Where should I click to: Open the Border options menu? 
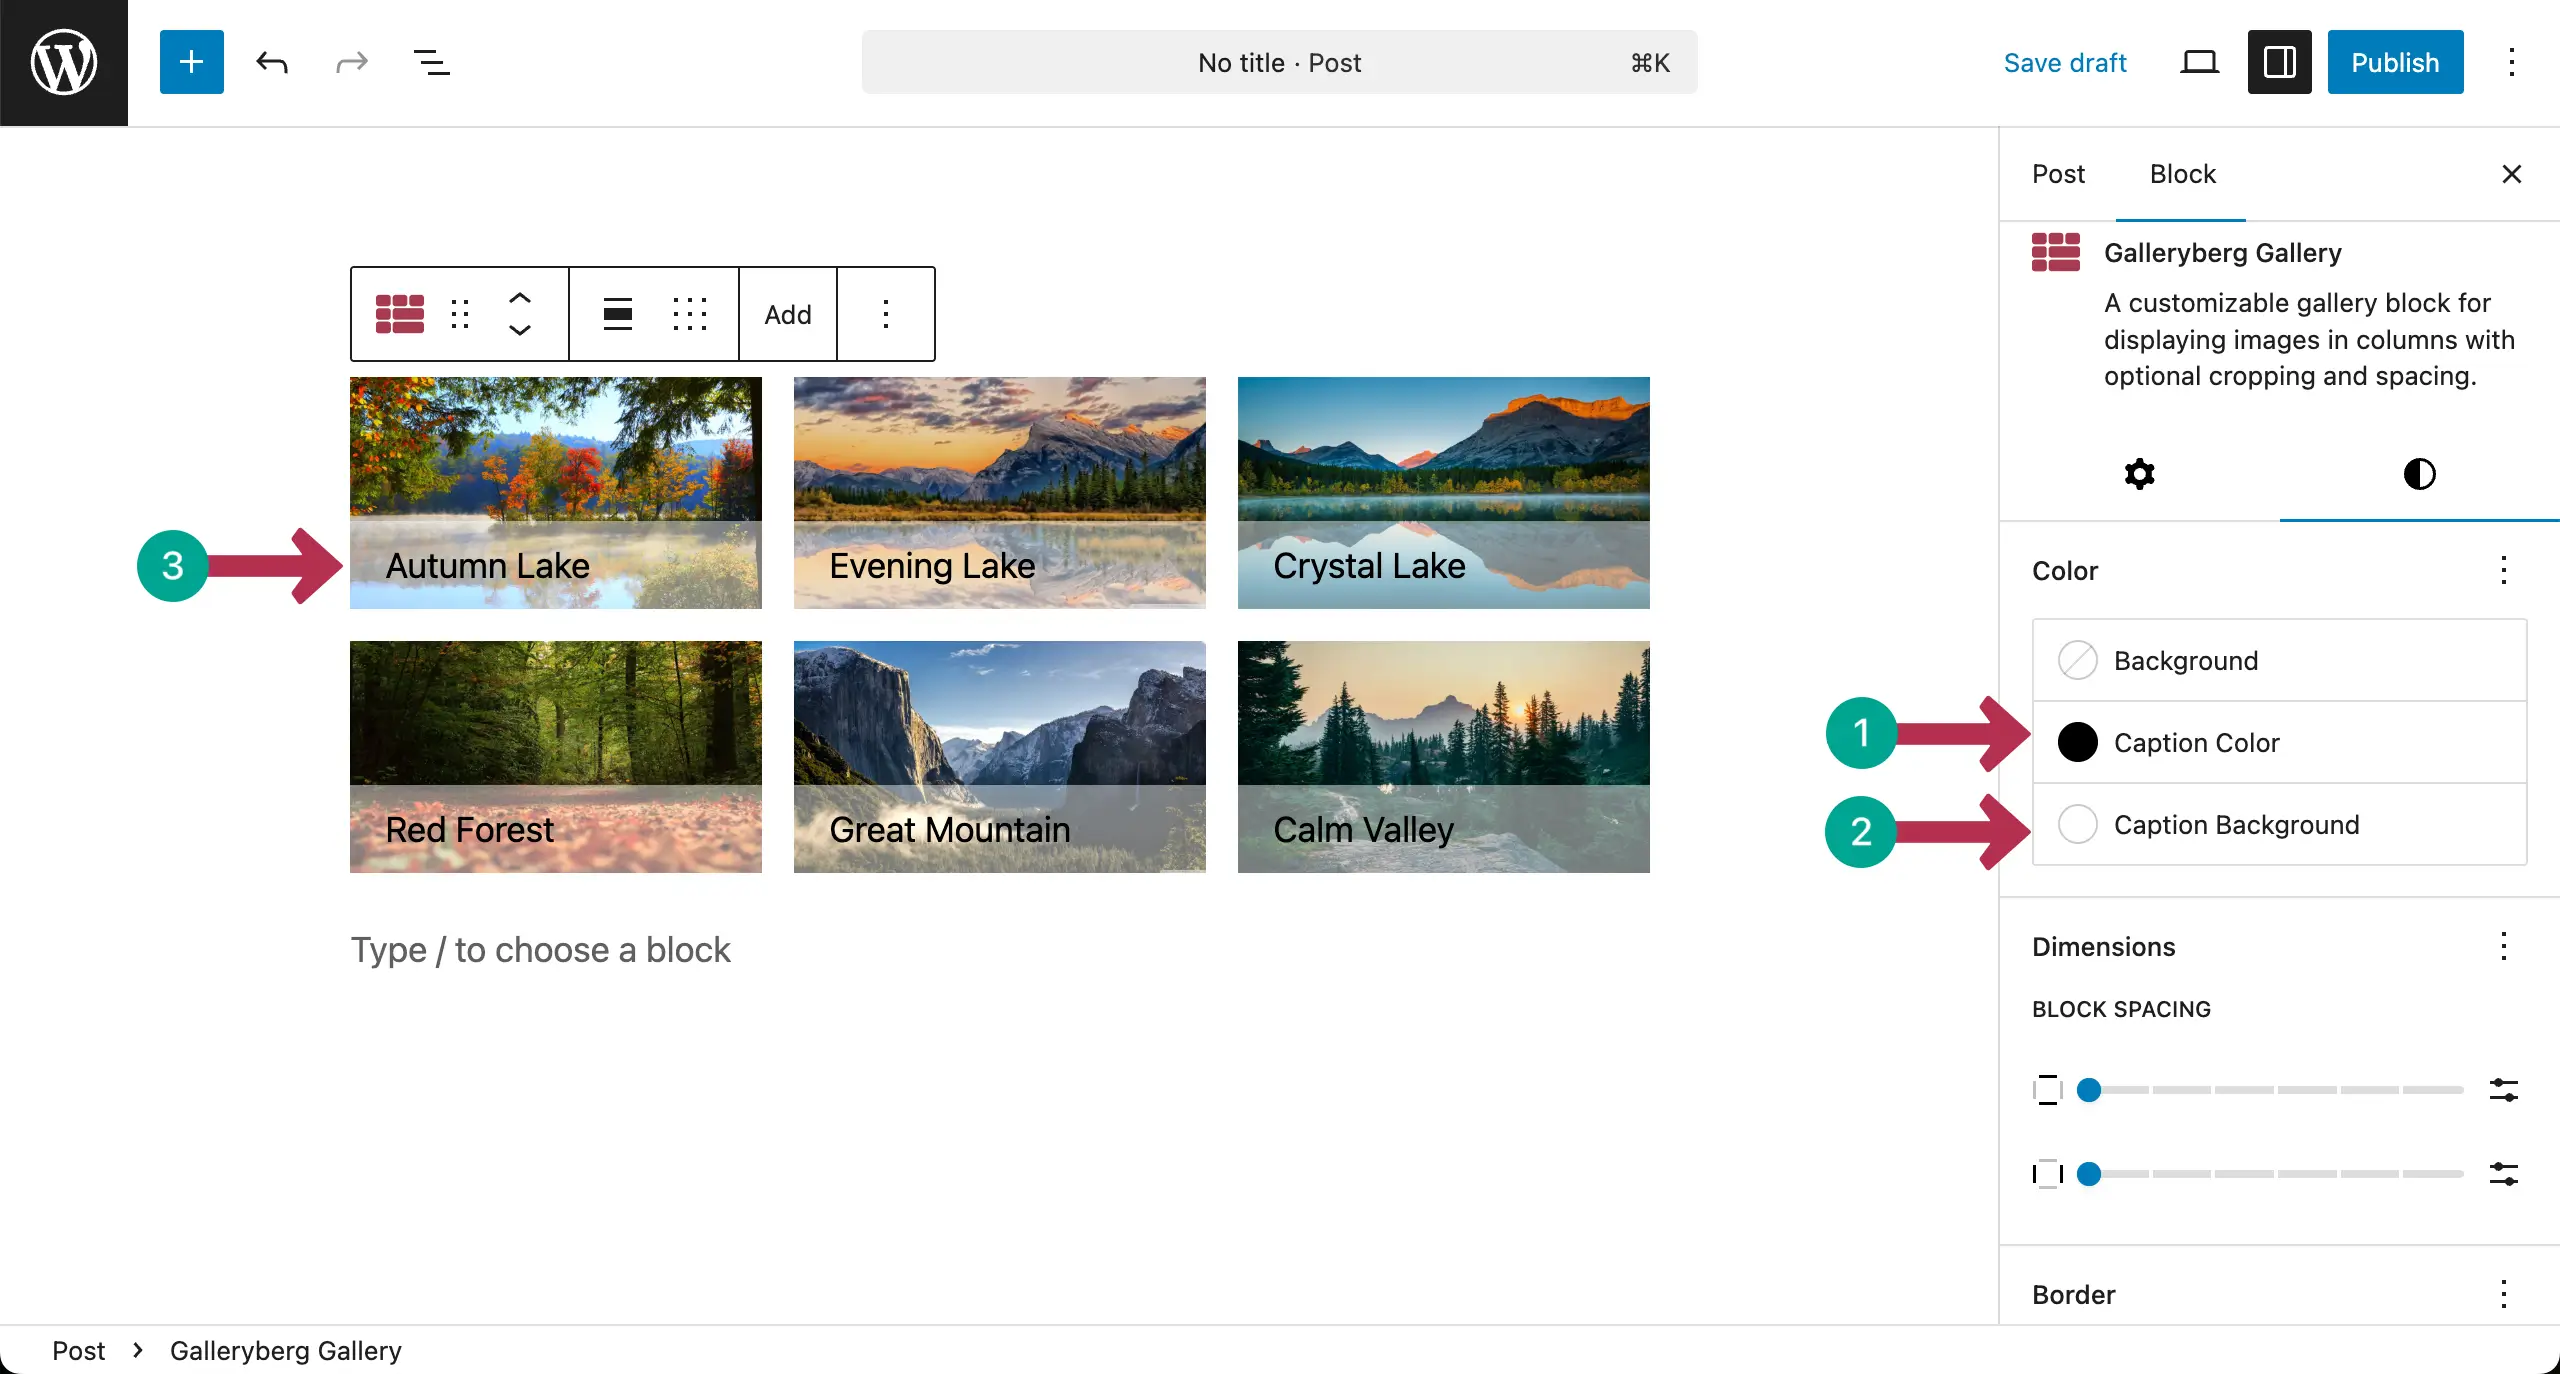click(2503, 1292)
